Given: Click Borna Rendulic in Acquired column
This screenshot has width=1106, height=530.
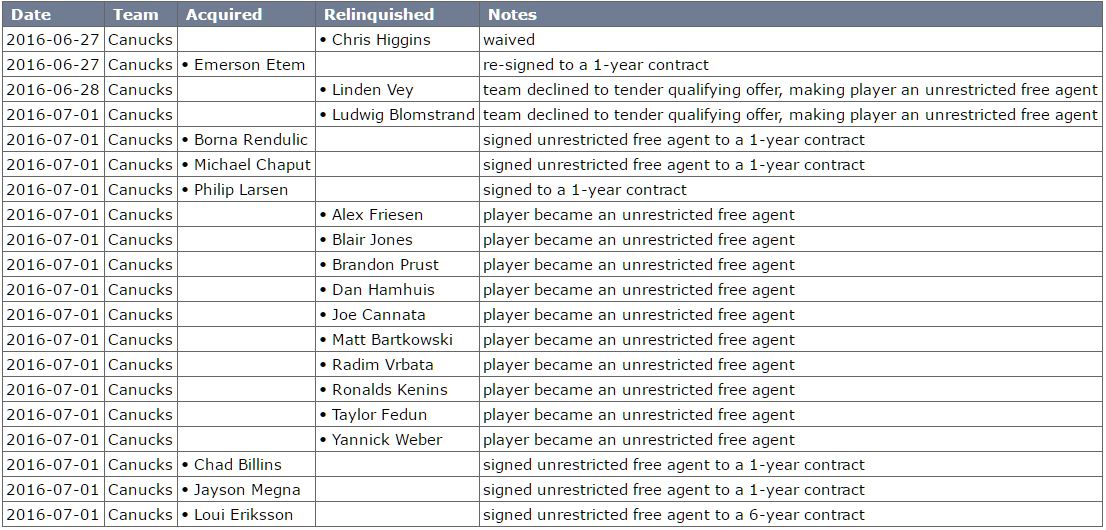Looking at the screenshot, I should [x=251, y=140].
